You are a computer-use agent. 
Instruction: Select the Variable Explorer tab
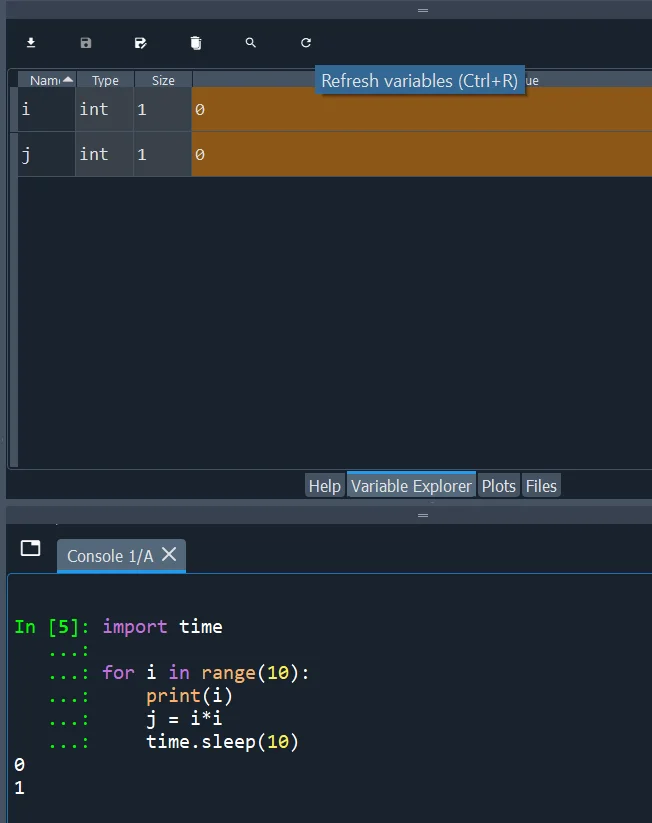click(411, 486)
